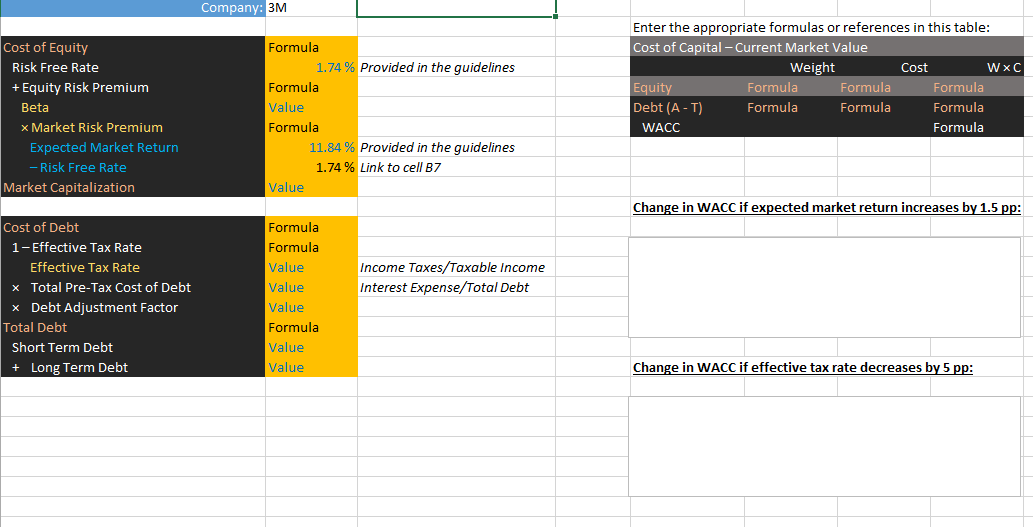
Task: Click the Provided in the guidelines note beside 11.84 %
Action: 437,148
